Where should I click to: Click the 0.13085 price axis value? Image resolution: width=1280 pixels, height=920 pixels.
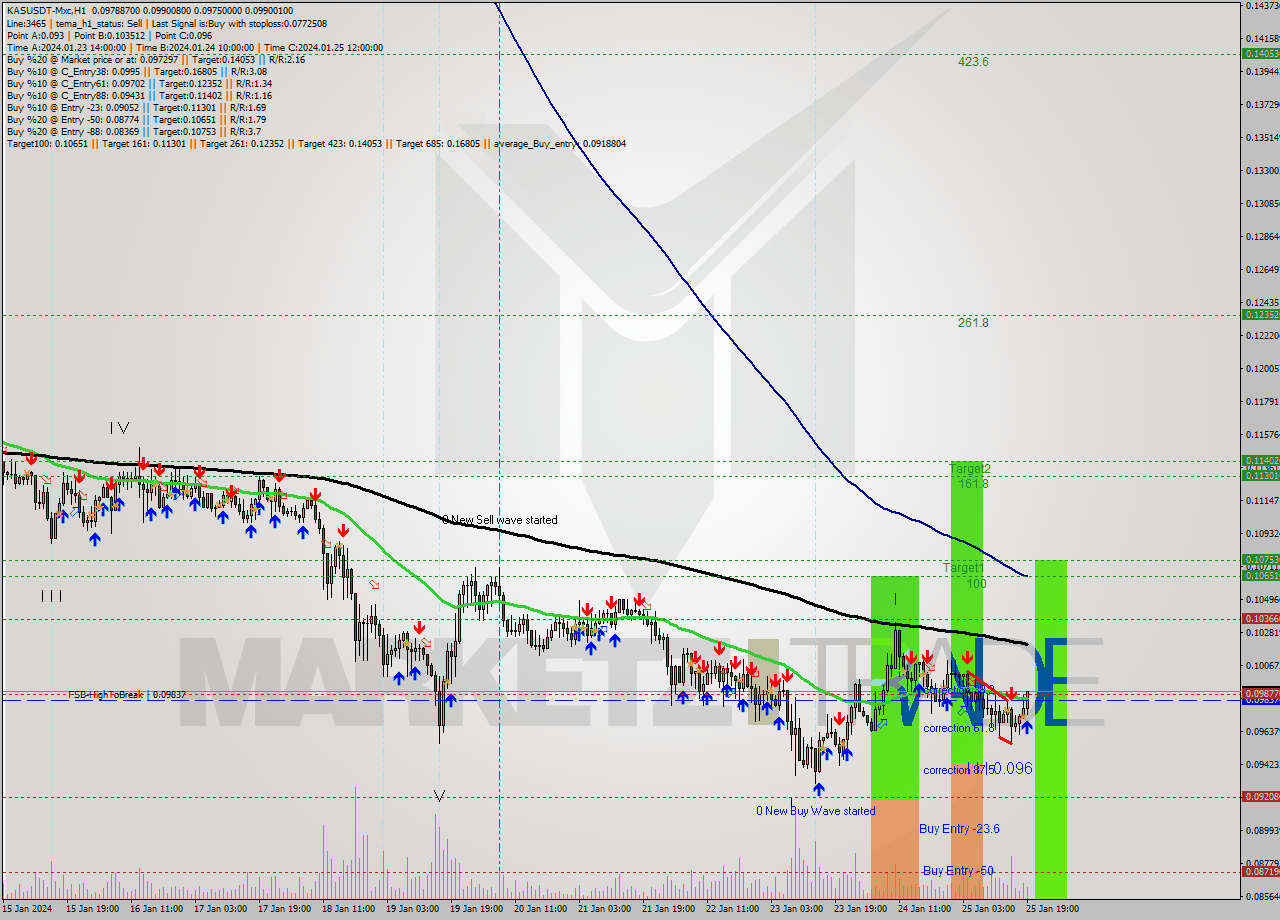pyautogui.click(x=1261, y=203)
